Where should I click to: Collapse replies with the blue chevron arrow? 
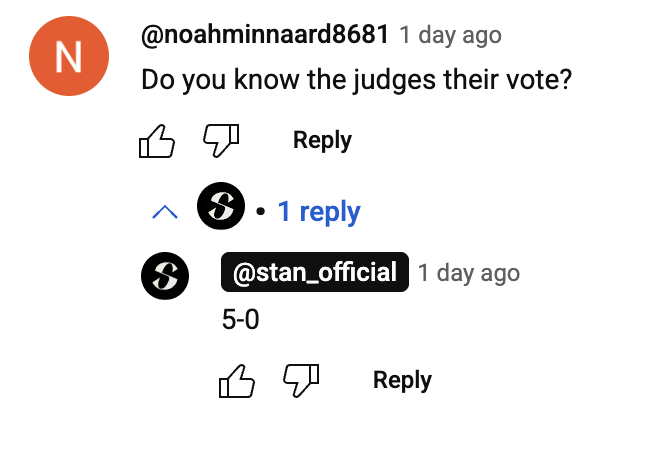(x=164, y=212)
